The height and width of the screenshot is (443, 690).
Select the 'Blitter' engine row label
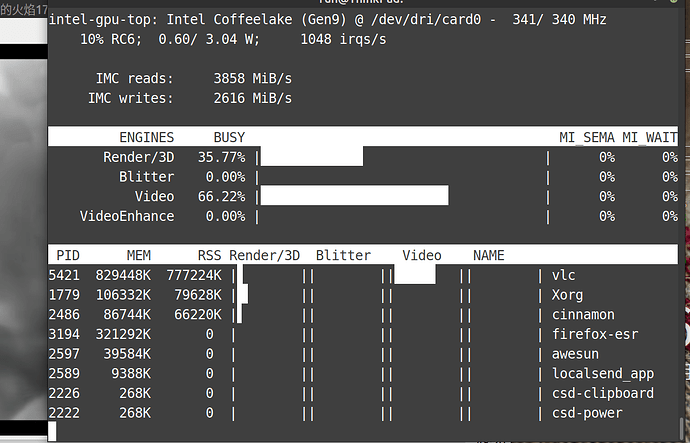tap(147, 177)
